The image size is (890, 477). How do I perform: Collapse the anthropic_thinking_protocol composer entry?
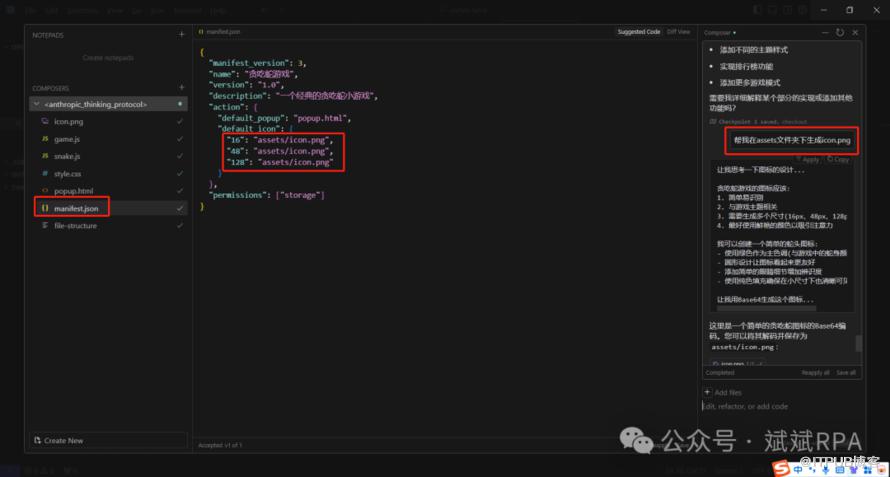click(37, 104)
